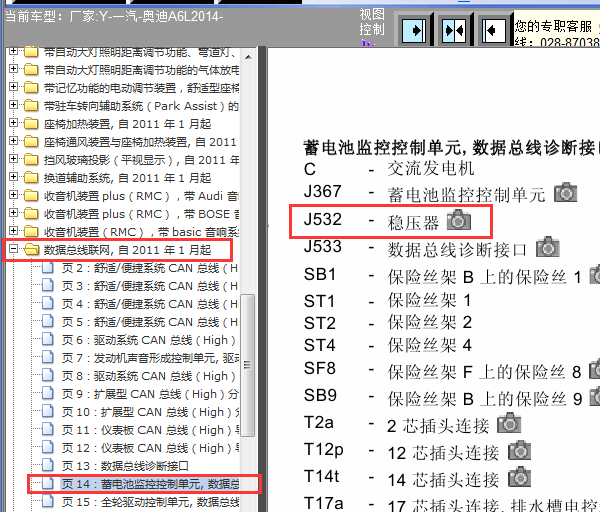Select the 座椅加热装置 folder label
The image size is (600, 512).
127,124
